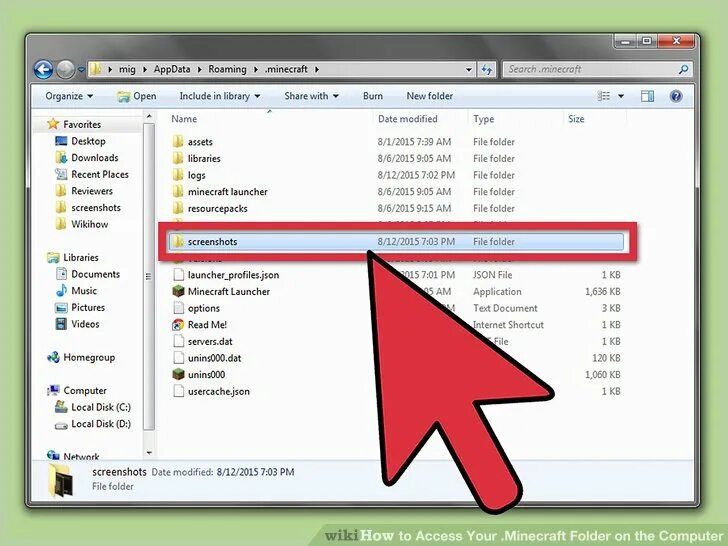Click the navigation pane scrollbar down arrow

point(149,453)
